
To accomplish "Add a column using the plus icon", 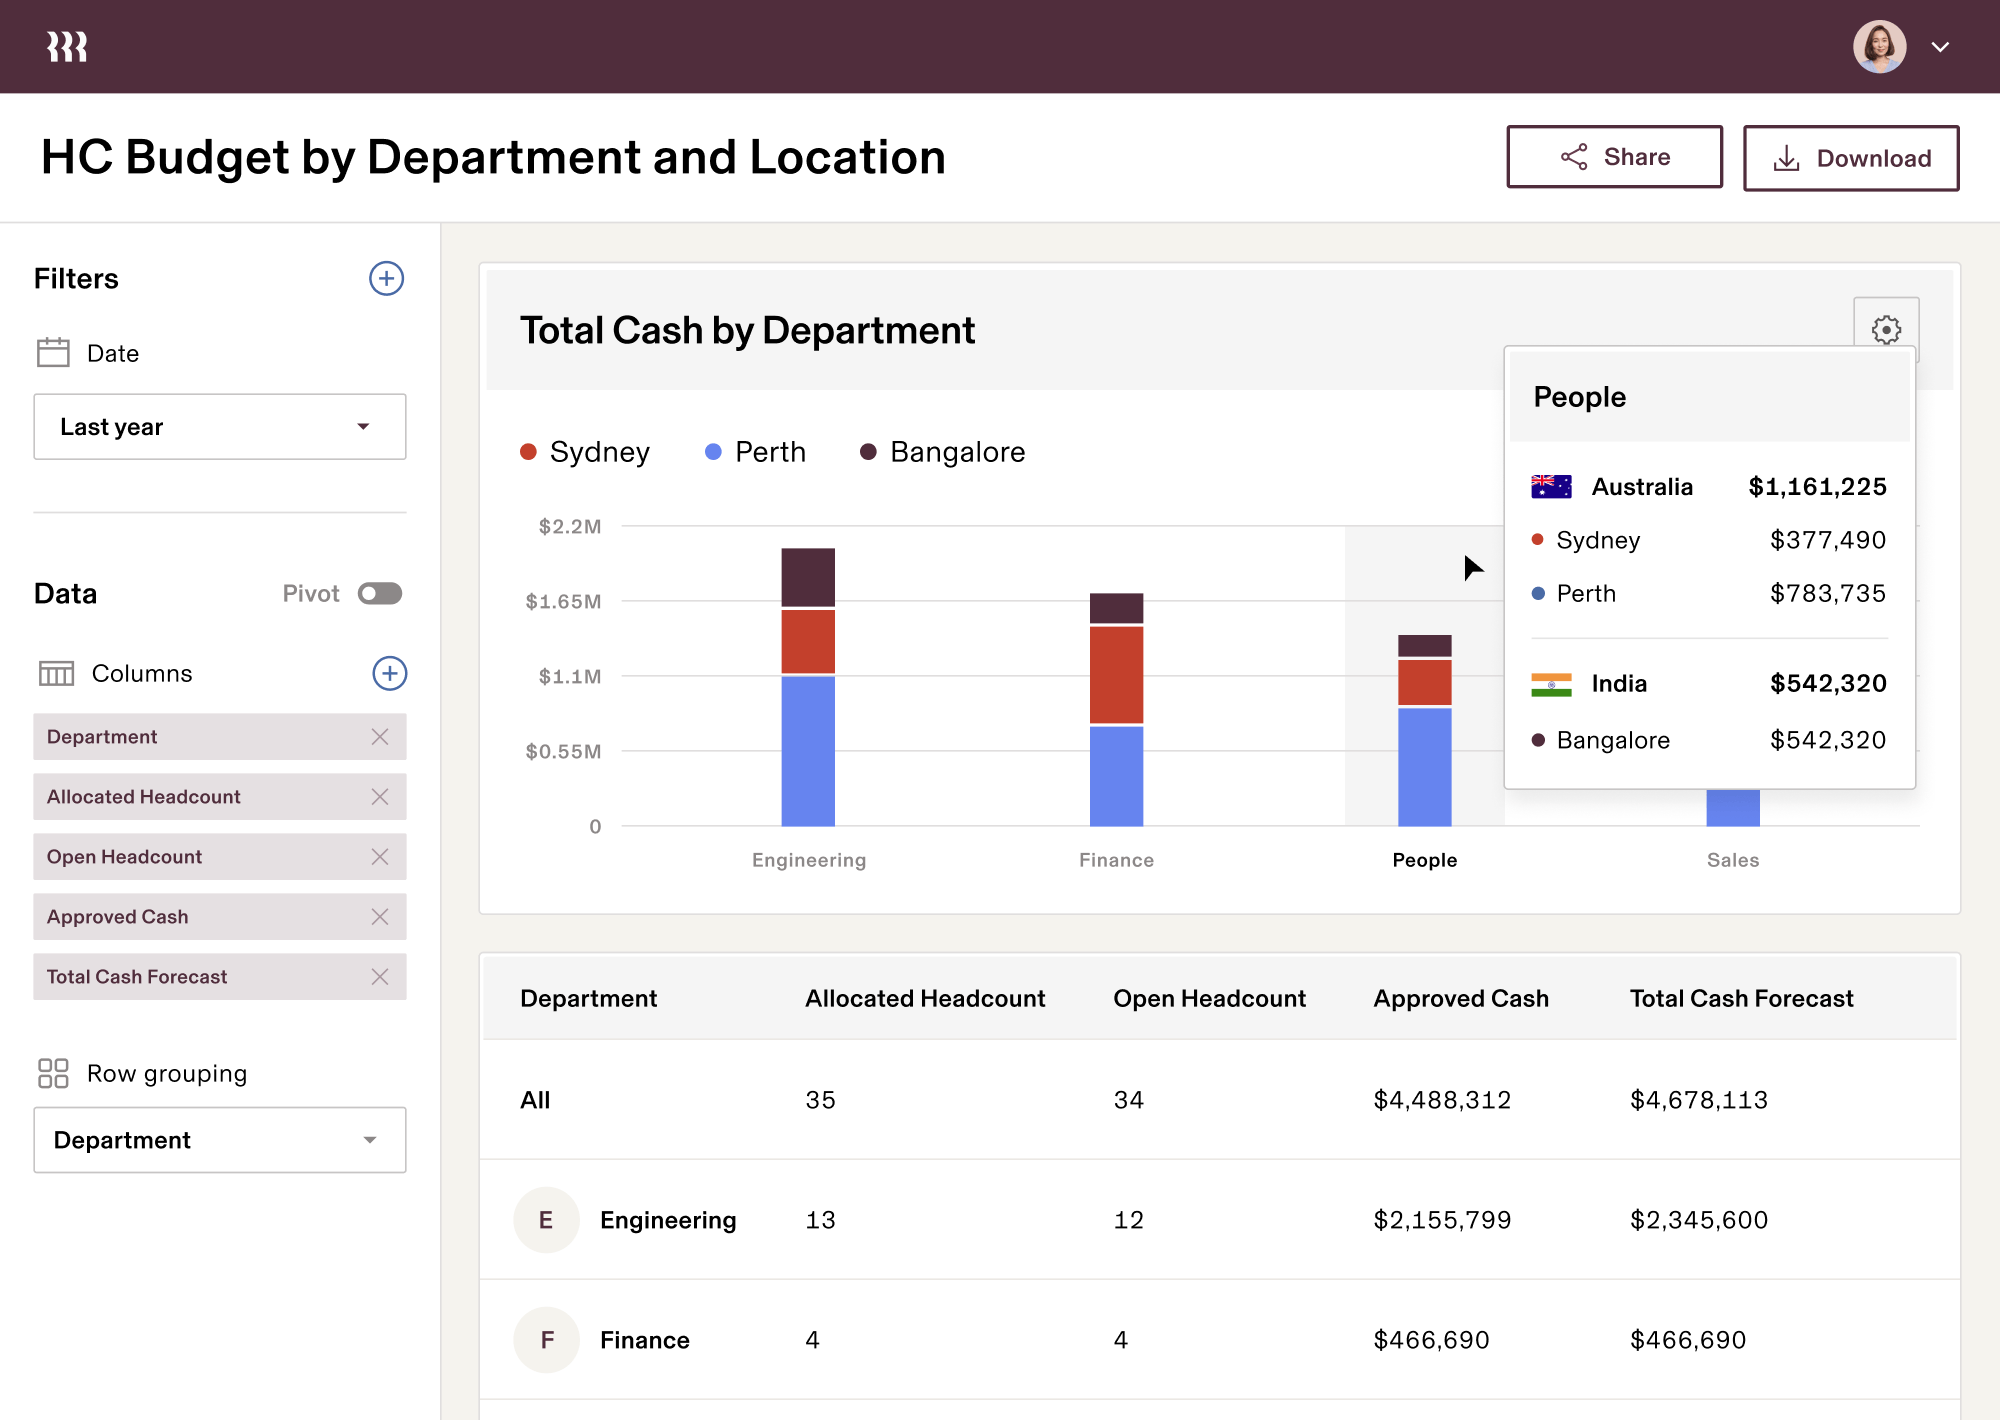I will [x=389, y=673].
